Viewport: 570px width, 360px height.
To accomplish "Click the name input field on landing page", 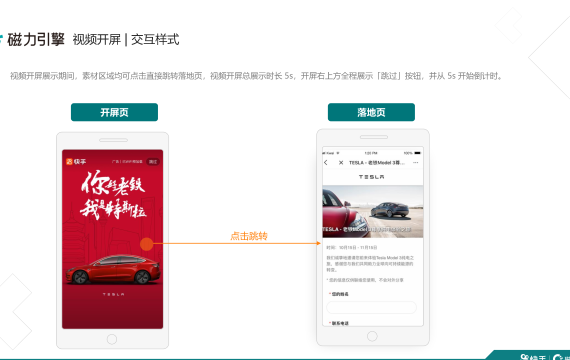I will click(372, 307).
